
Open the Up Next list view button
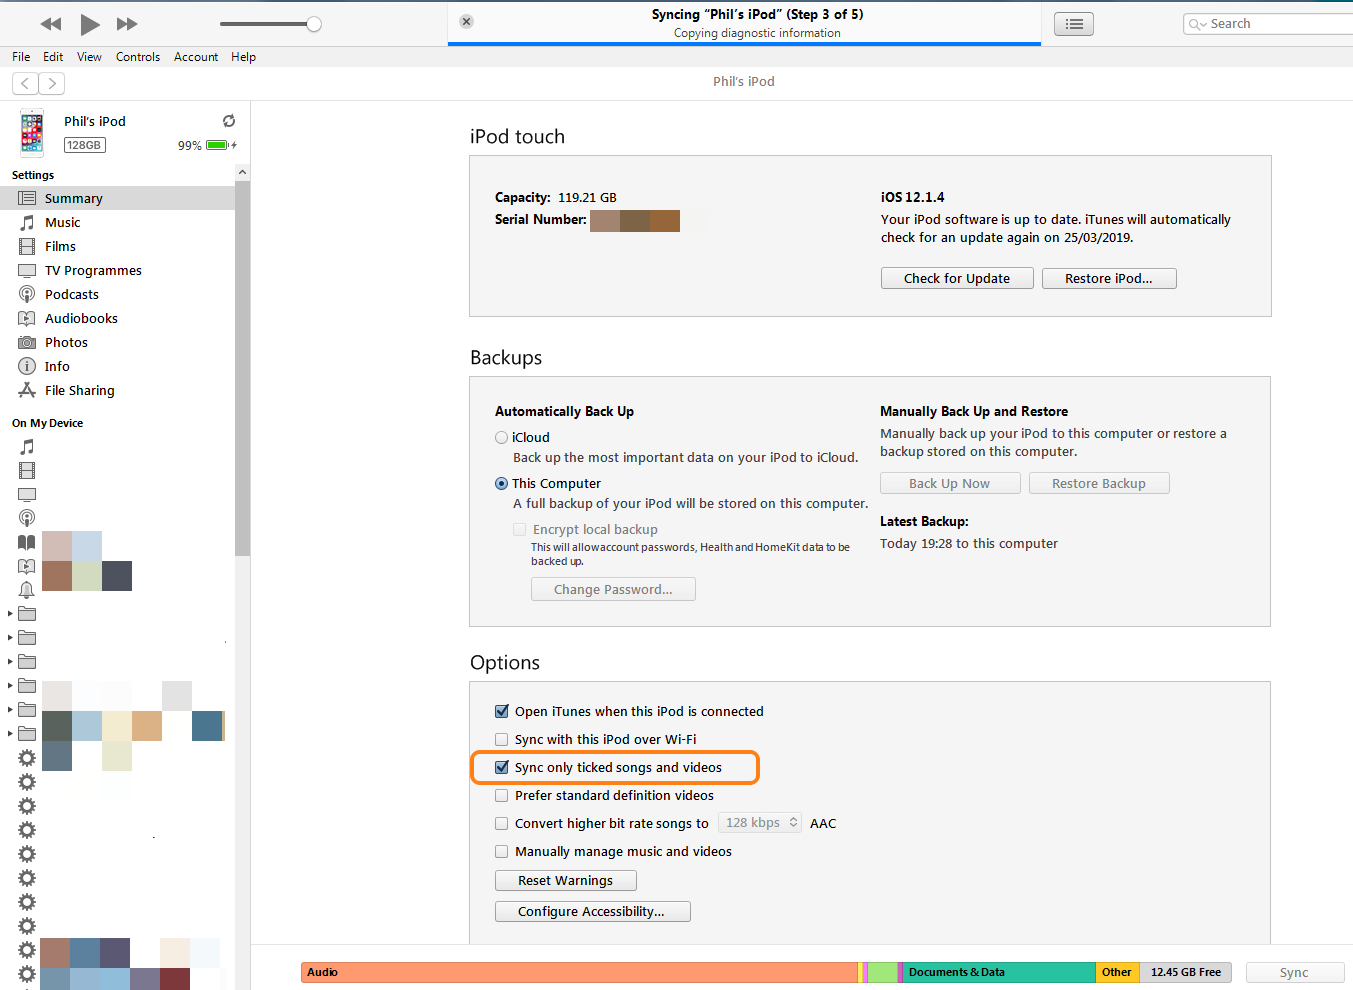coord(1074,24)
